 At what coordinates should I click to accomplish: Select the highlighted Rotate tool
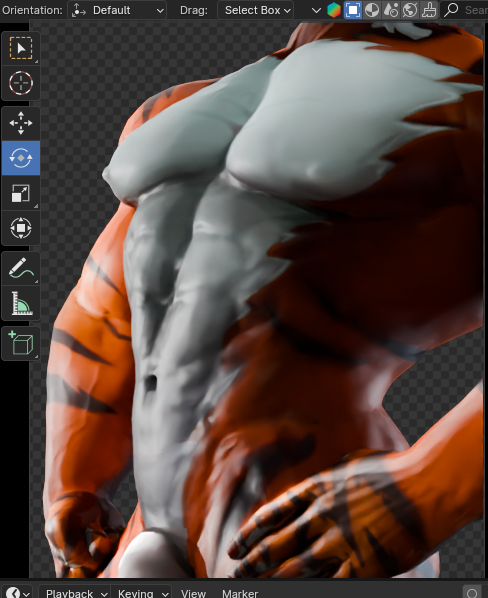tap(21, 158)
